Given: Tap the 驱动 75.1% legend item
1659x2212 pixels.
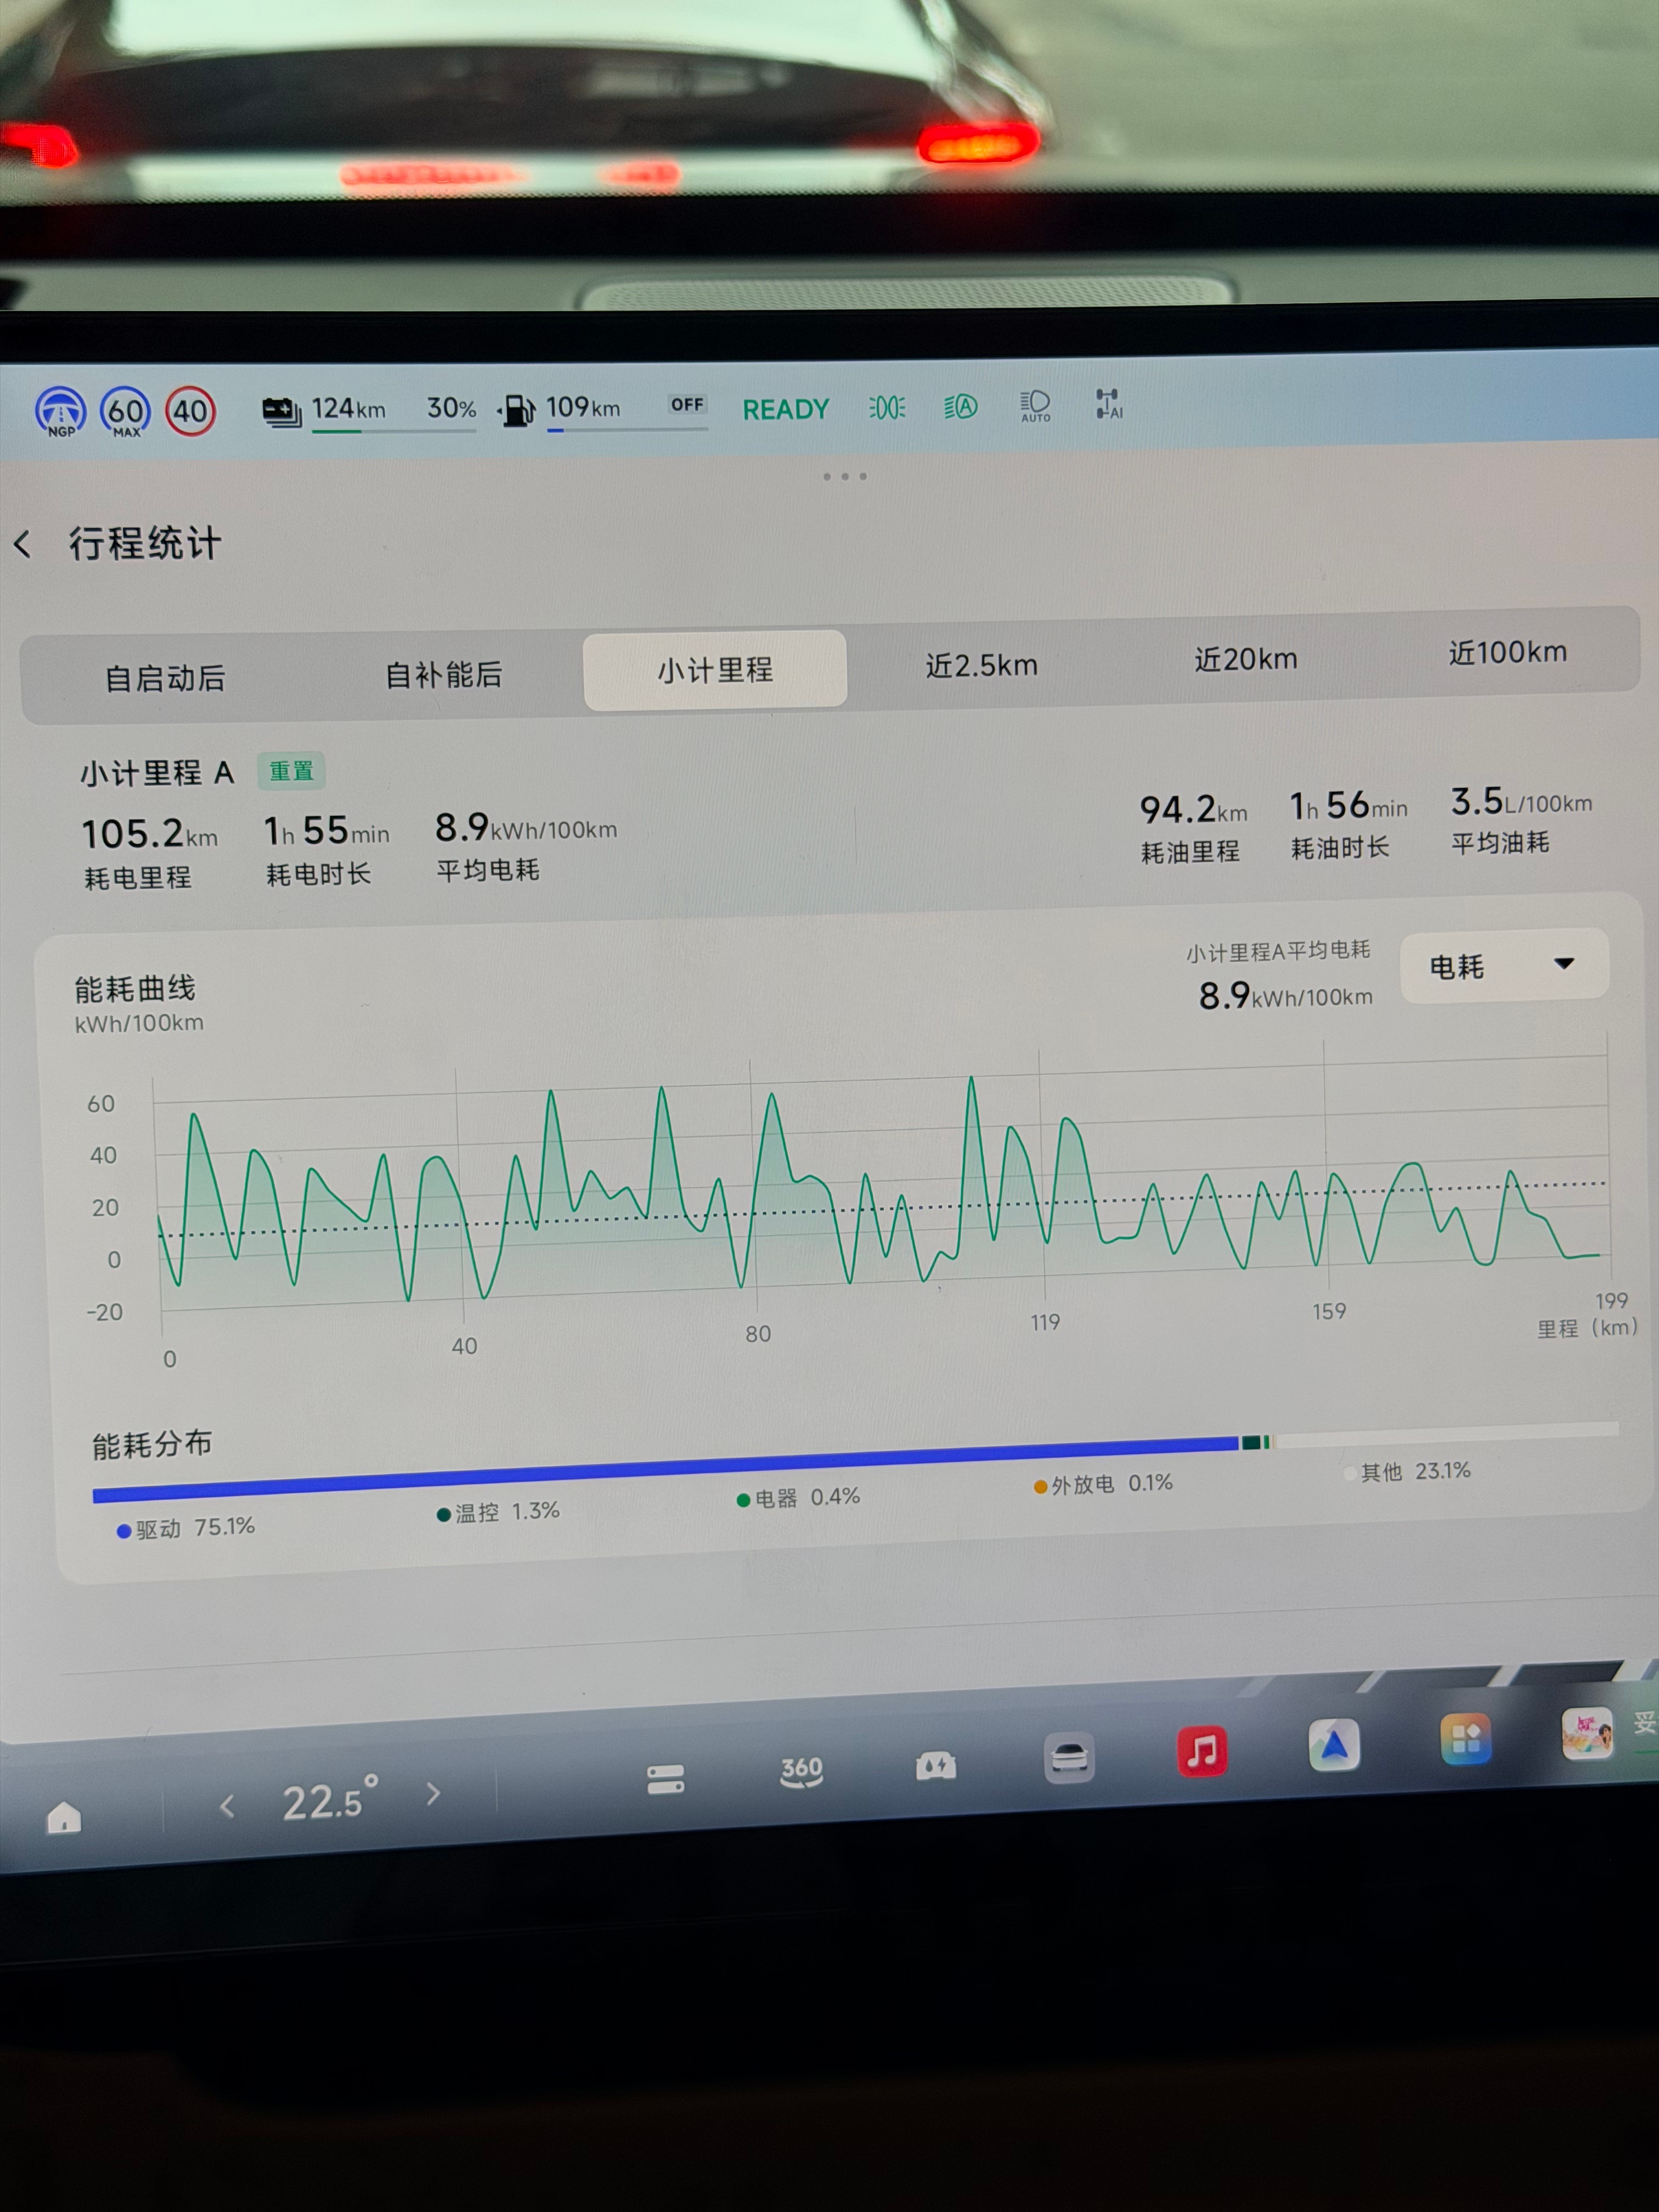Looking at the screenshot, I should (186, 1529).
